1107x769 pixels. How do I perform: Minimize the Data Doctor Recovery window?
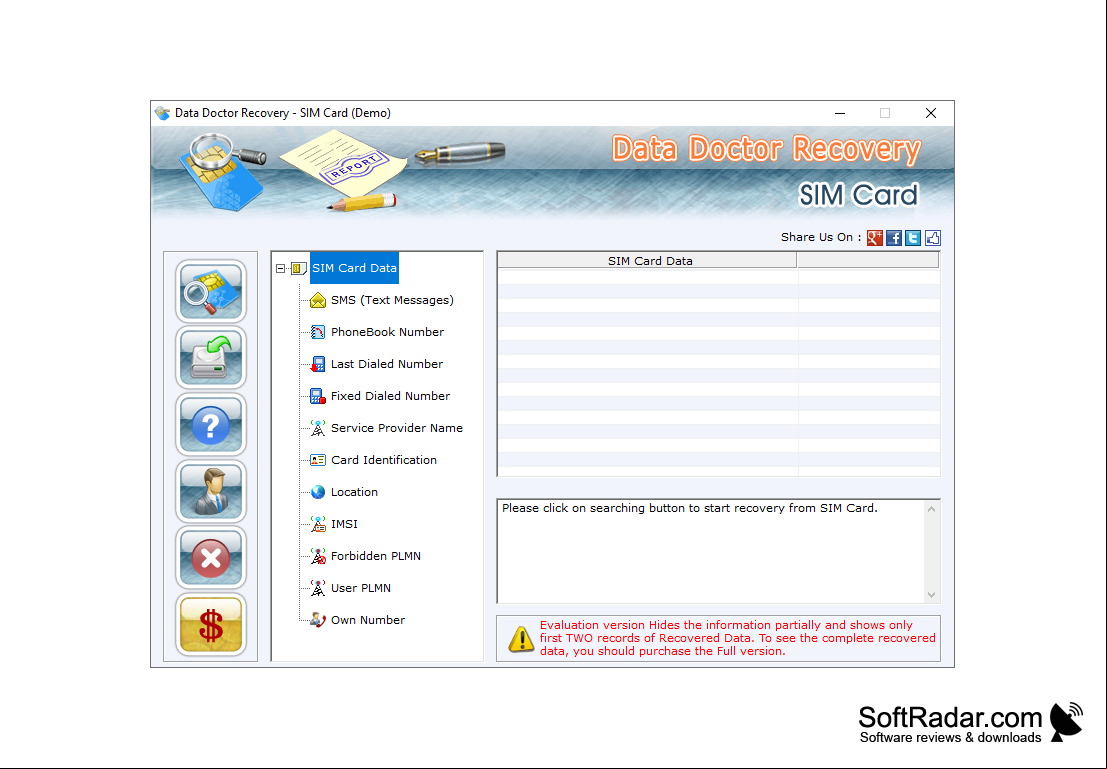(x=839, y=113)
